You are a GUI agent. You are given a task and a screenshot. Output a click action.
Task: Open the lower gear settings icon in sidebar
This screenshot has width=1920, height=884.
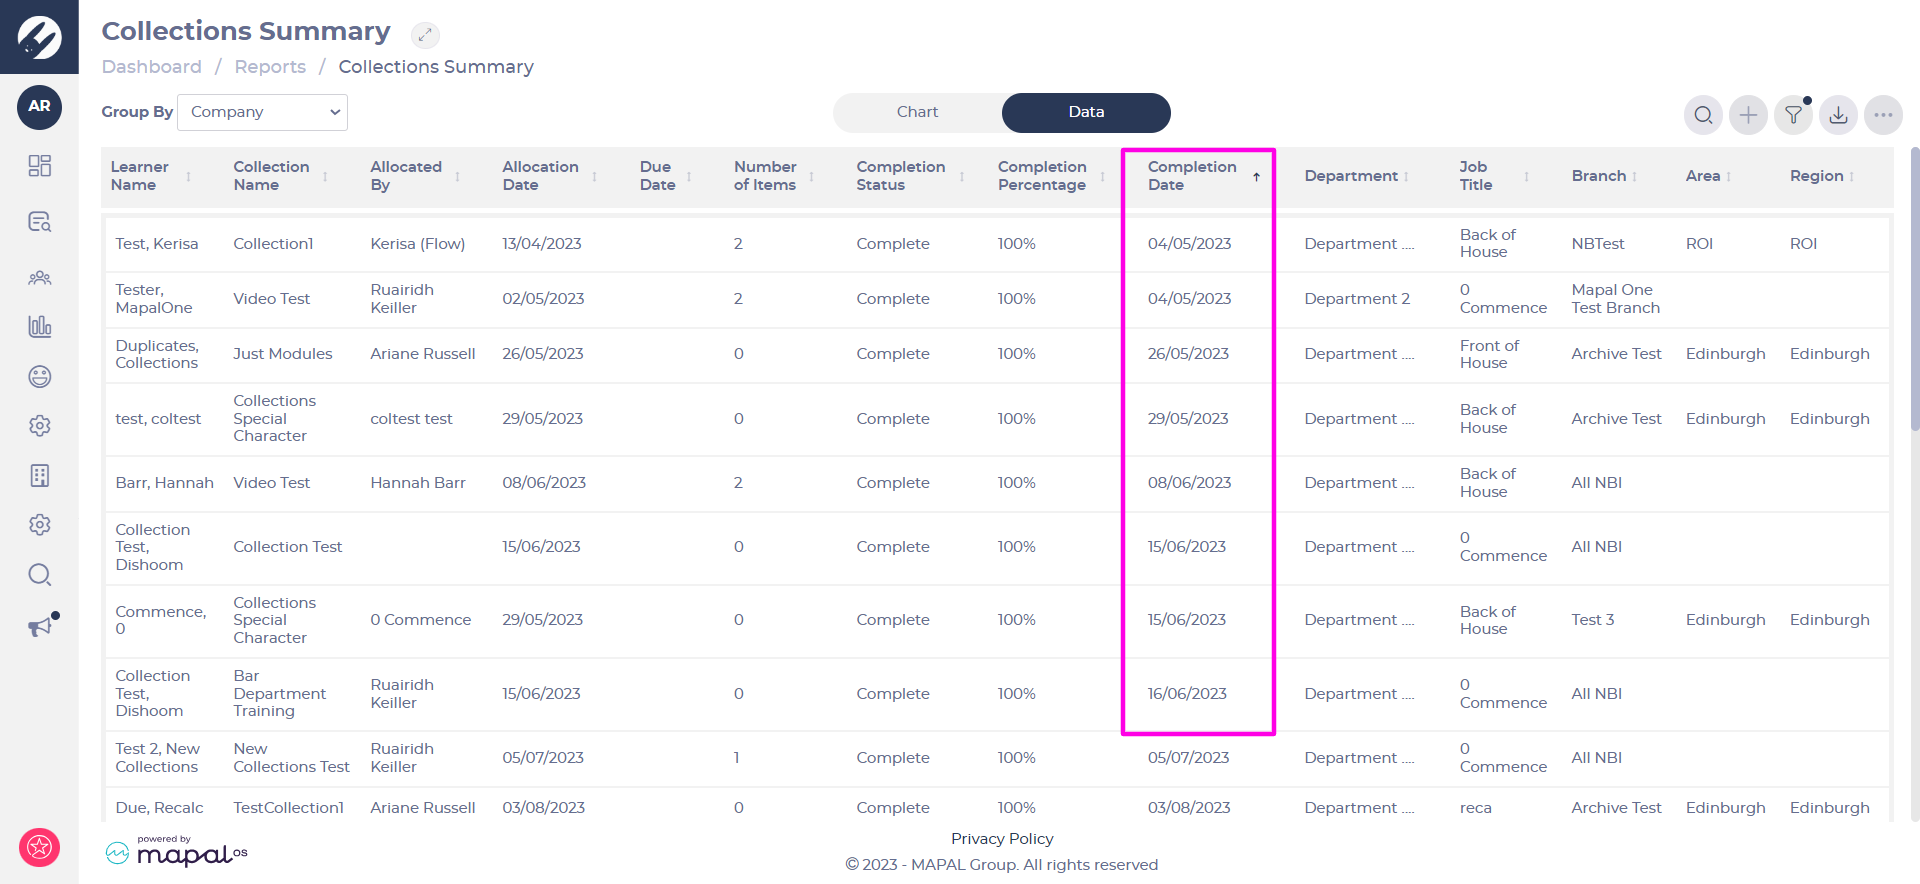[39, 525]
